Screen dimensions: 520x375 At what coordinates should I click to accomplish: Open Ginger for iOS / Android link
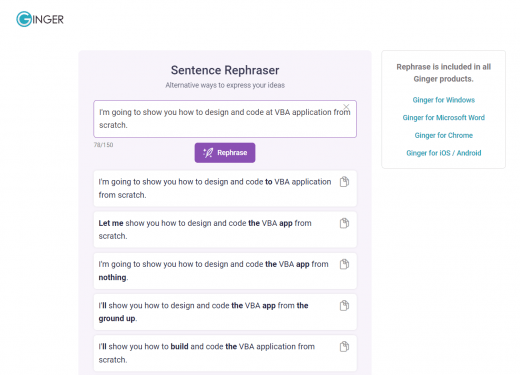[x=444, y=153]
